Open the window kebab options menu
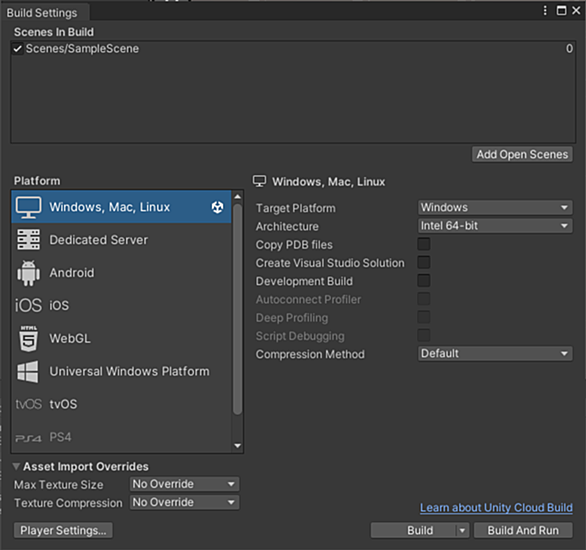 (x=545, y=10)
